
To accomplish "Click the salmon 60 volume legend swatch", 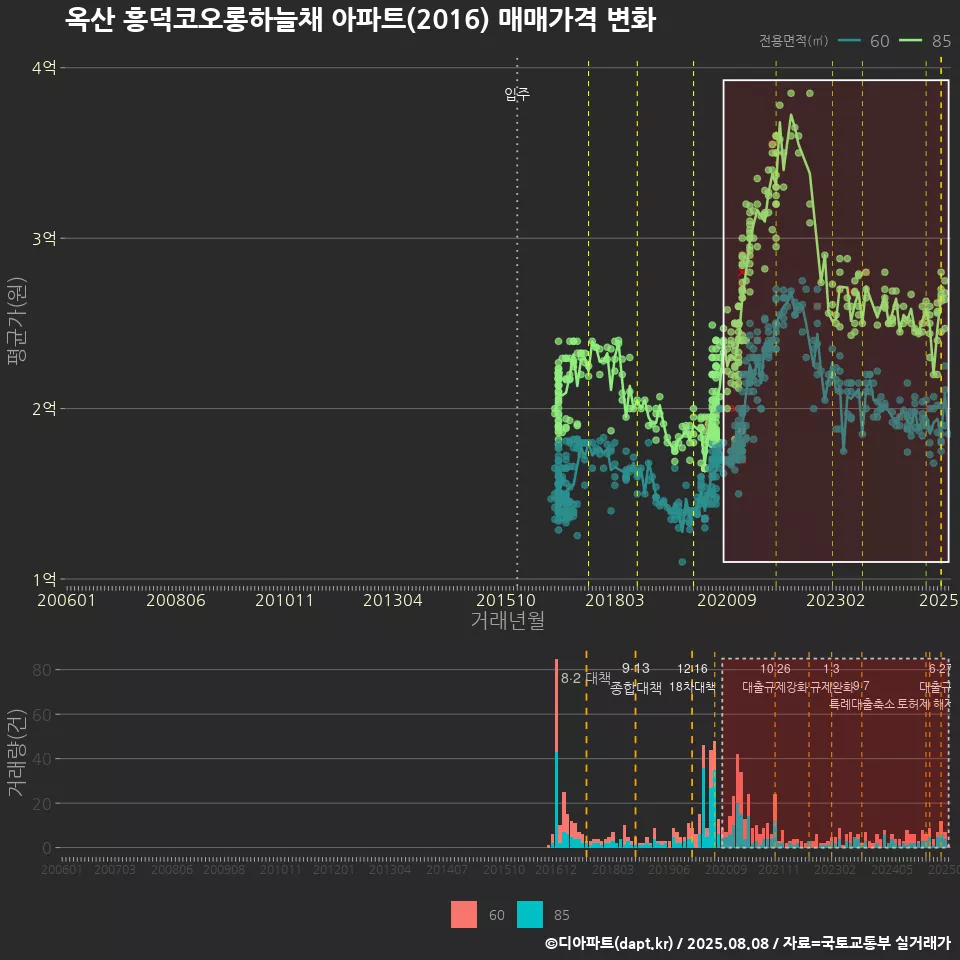I will coord(463,915).
